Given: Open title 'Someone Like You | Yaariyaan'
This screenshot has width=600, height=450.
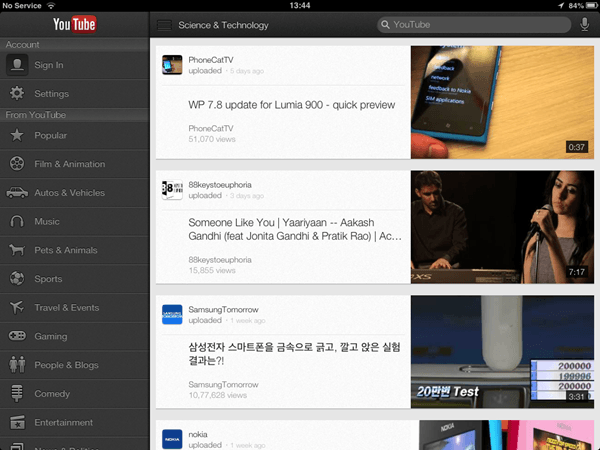Looking at the screenshot, I should point(295,229).
